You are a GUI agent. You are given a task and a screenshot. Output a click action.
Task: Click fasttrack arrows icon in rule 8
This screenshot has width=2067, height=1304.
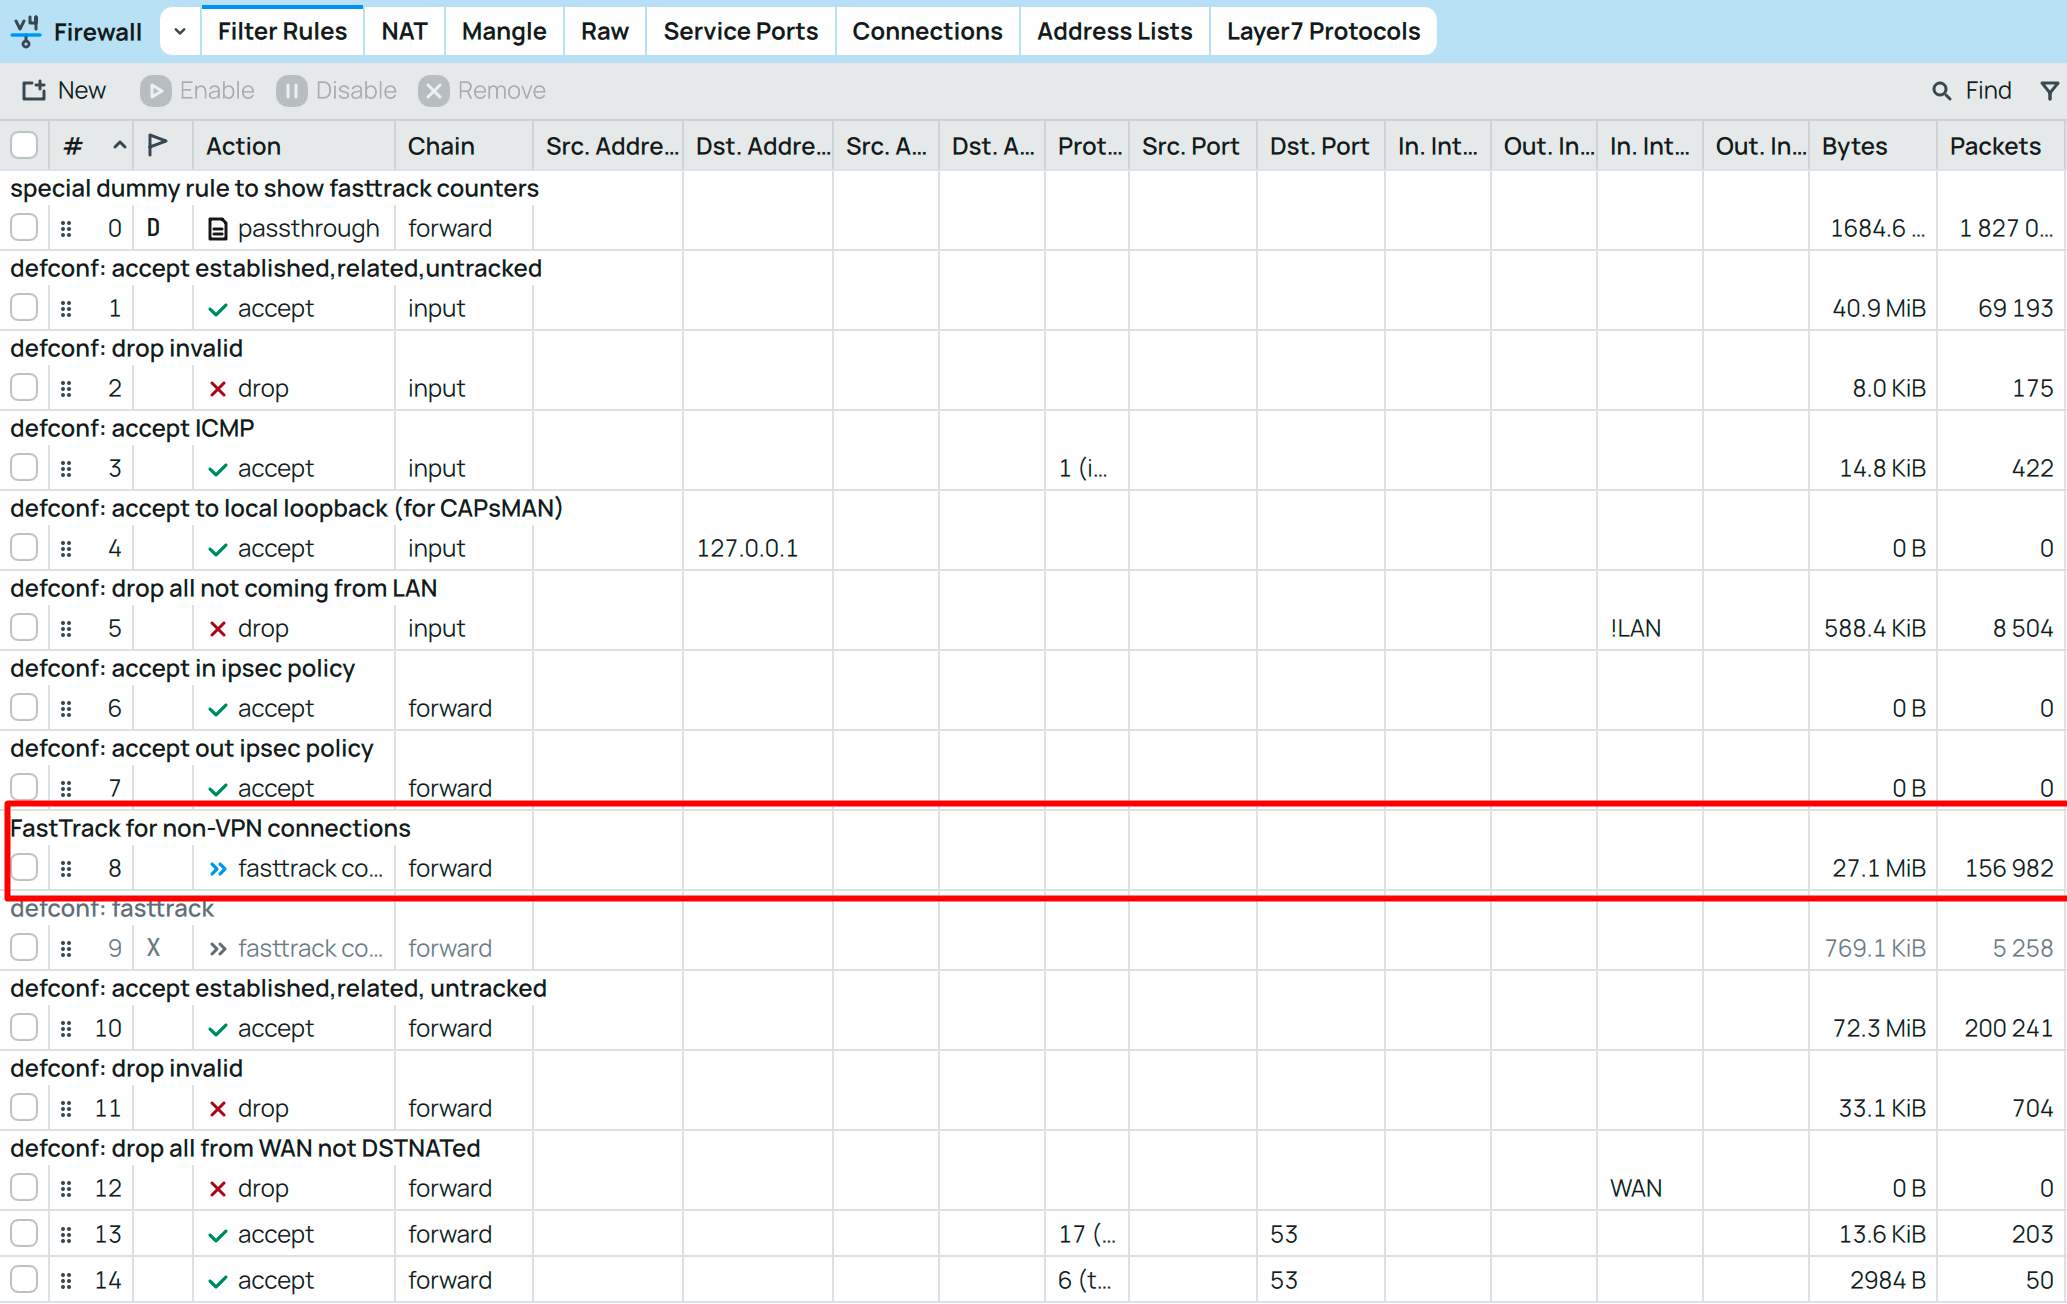point(217,869)
